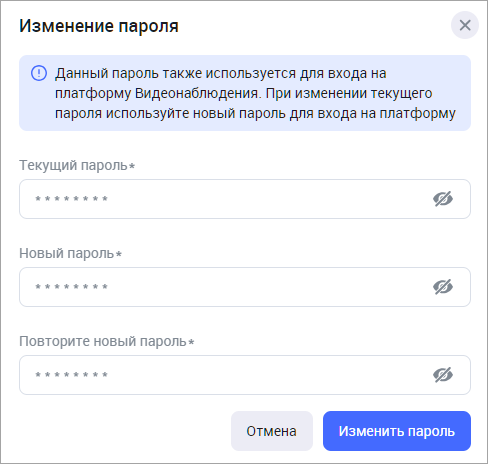Click the Повторите новый пароль label
The height and width of the screenshot is (464, 488).
103,341
